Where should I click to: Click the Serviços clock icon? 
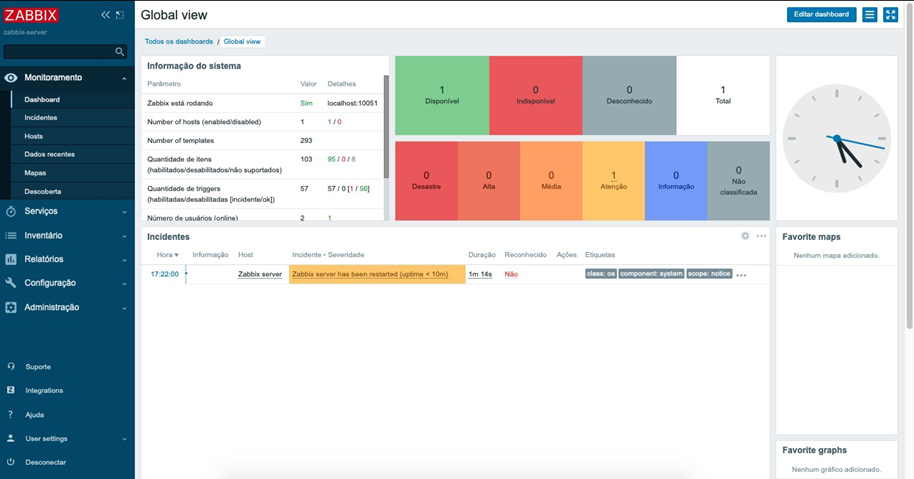point(10,212)
